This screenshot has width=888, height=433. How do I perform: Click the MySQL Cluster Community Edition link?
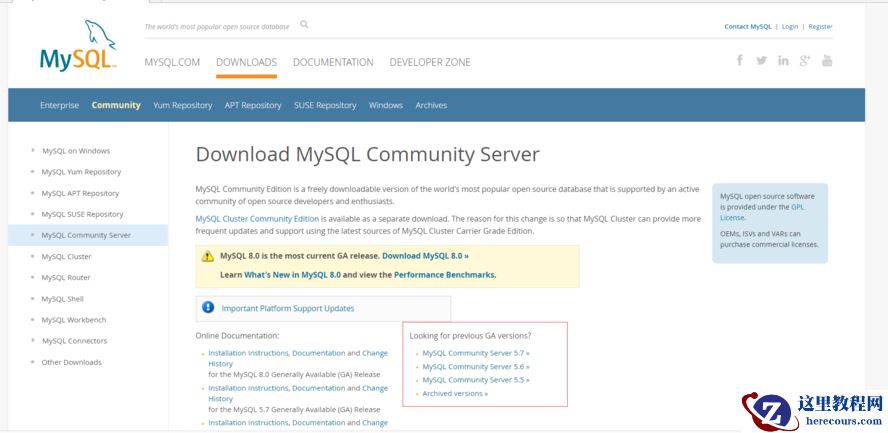click(x=257, y=218)
